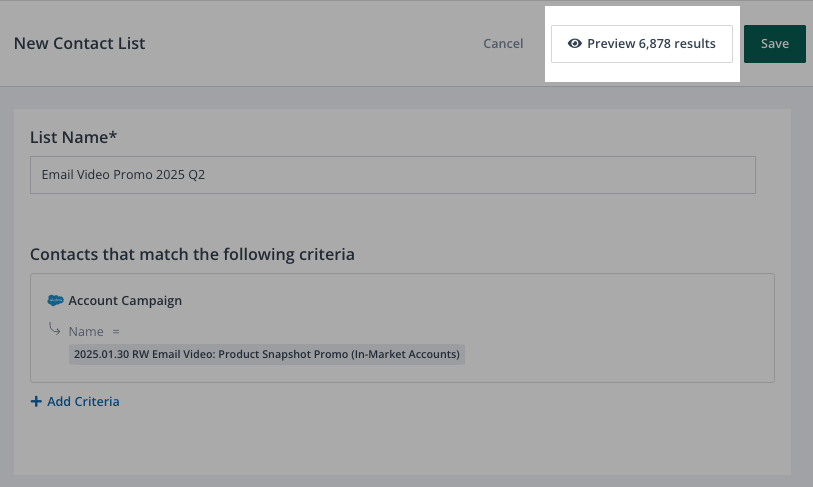
Task: Save the new contact list
Action: coord(775,44)
